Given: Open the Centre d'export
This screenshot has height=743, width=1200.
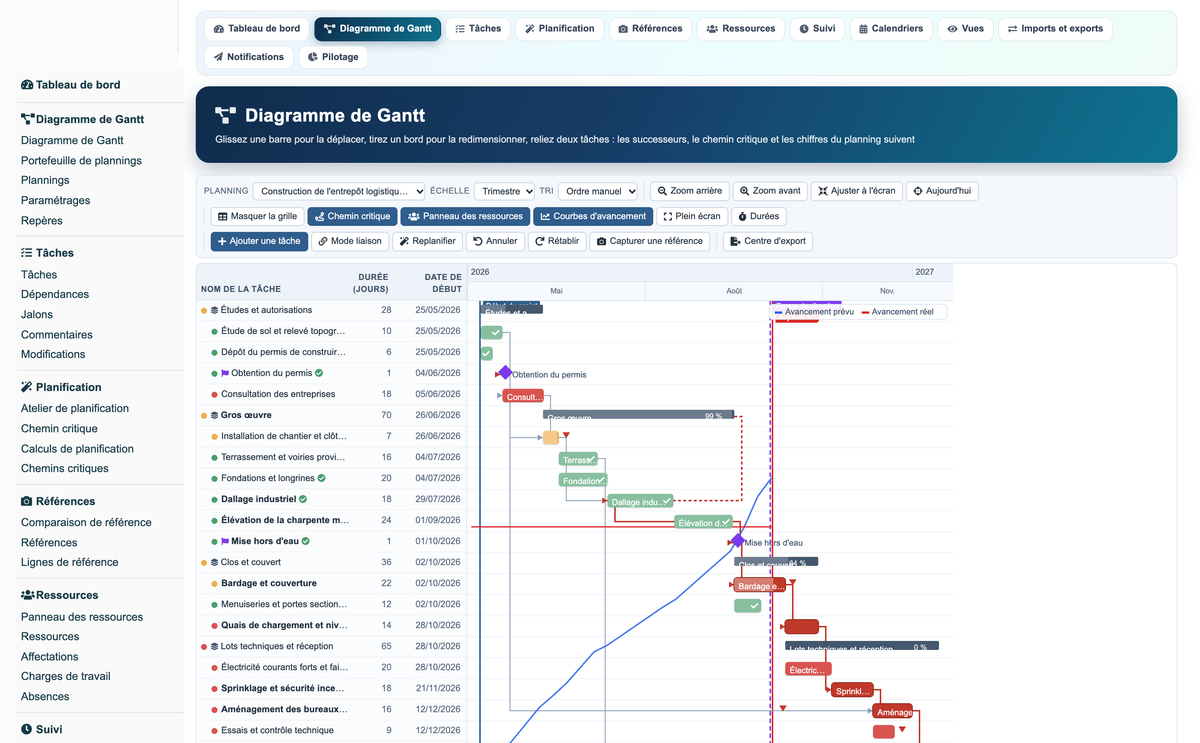Looking at the screenshot, I should tap(768, 241).
